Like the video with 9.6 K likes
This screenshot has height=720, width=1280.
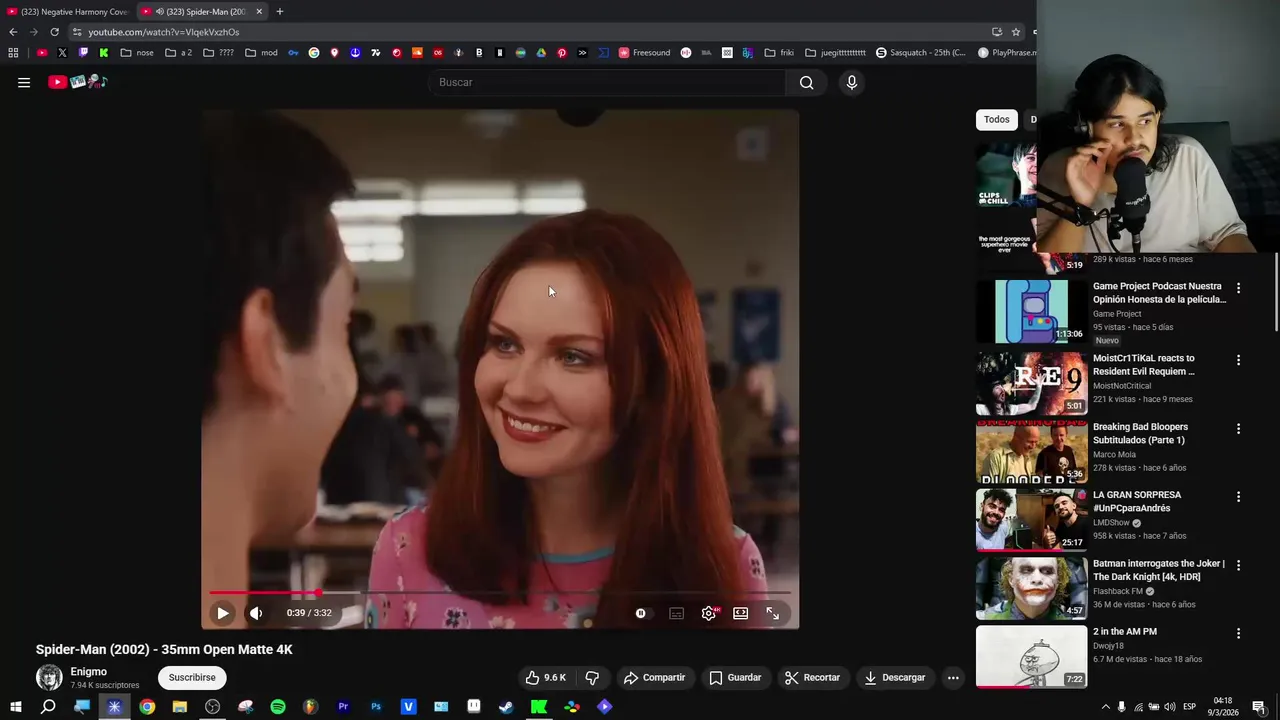546,677
